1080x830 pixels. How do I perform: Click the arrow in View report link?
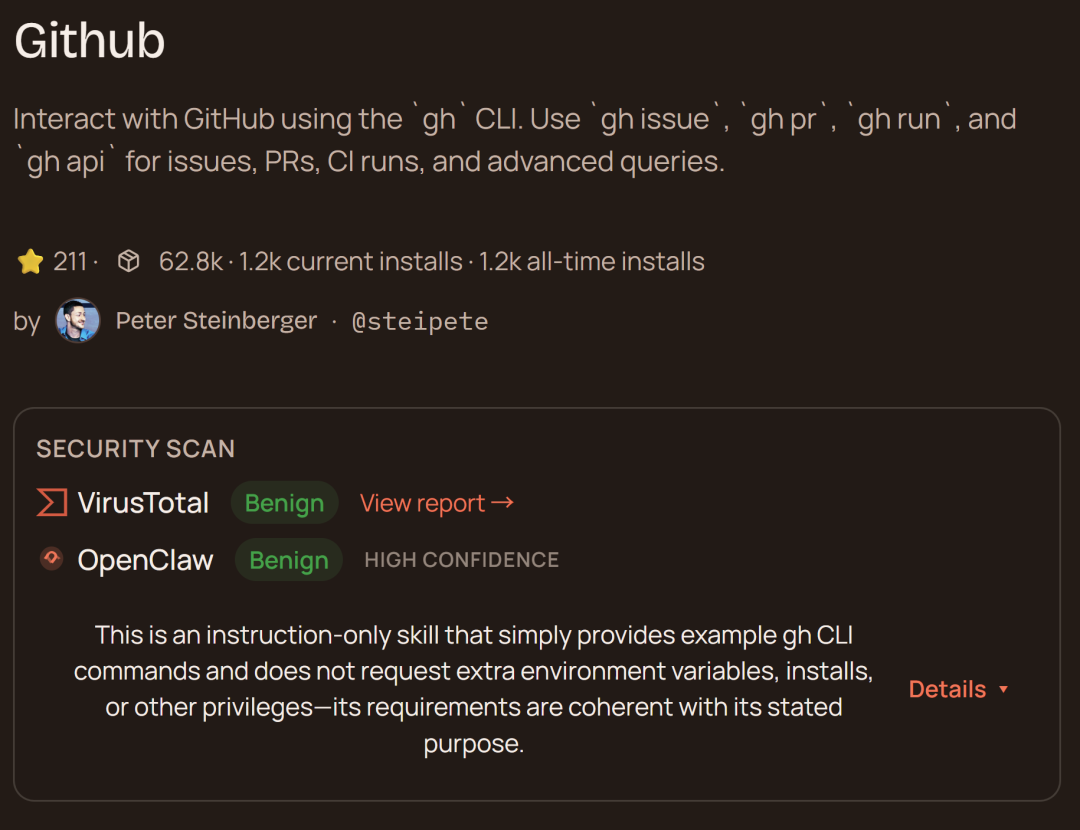[503, 502]
